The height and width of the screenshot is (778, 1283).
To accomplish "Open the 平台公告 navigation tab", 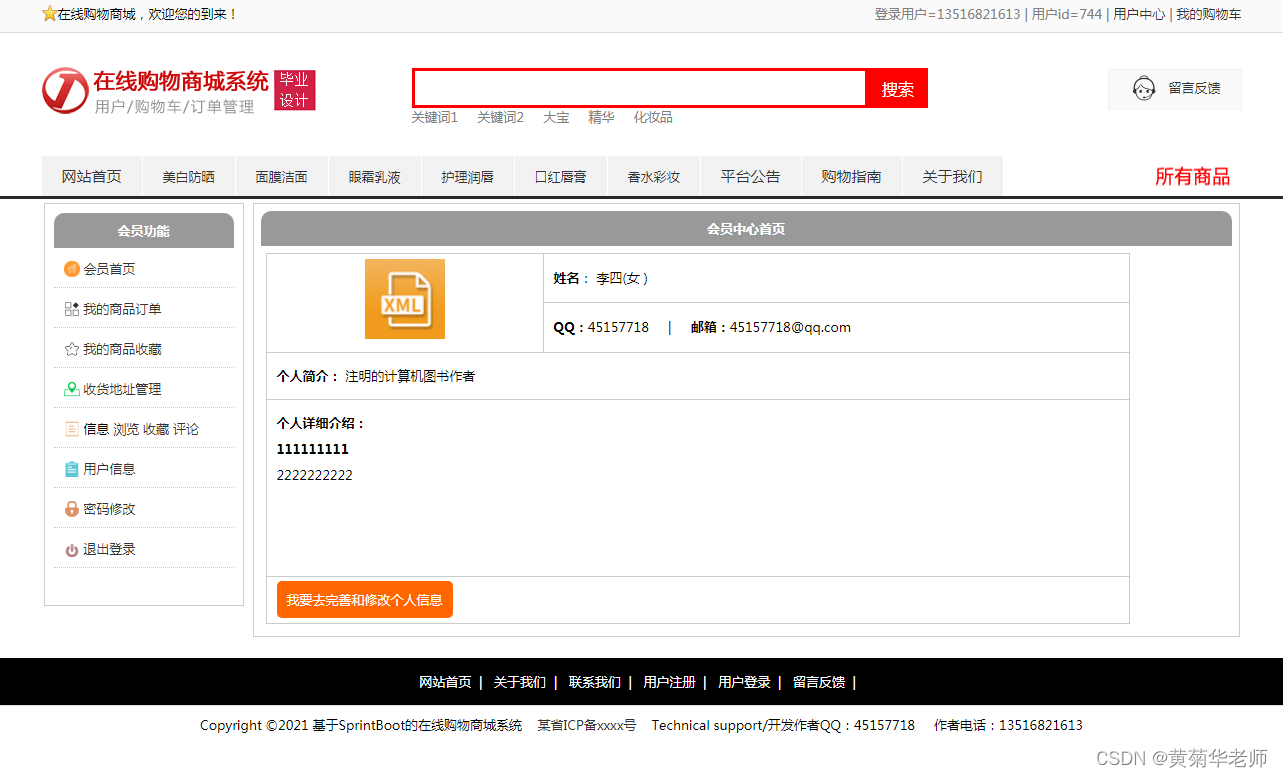I will click(x=751, y=177).
